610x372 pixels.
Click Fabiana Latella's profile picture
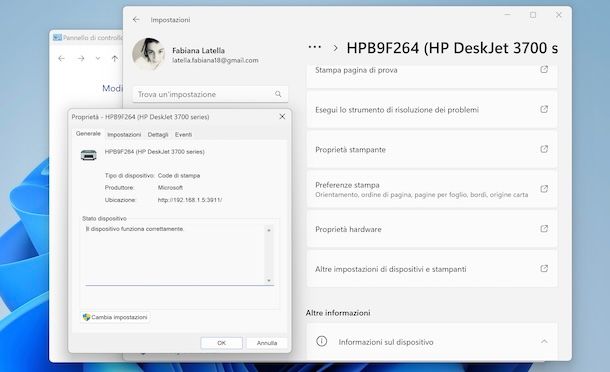[x=148, y=54]
